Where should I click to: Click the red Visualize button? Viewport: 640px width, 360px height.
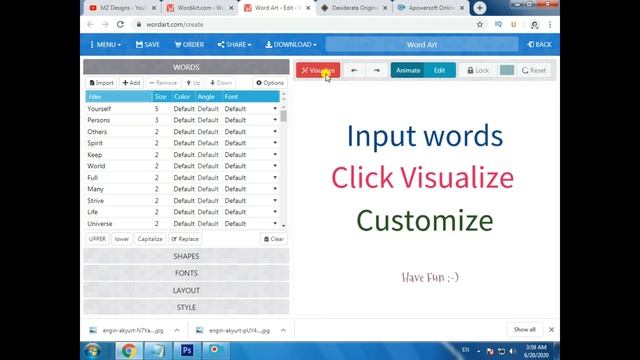click(x=318, y=70)
